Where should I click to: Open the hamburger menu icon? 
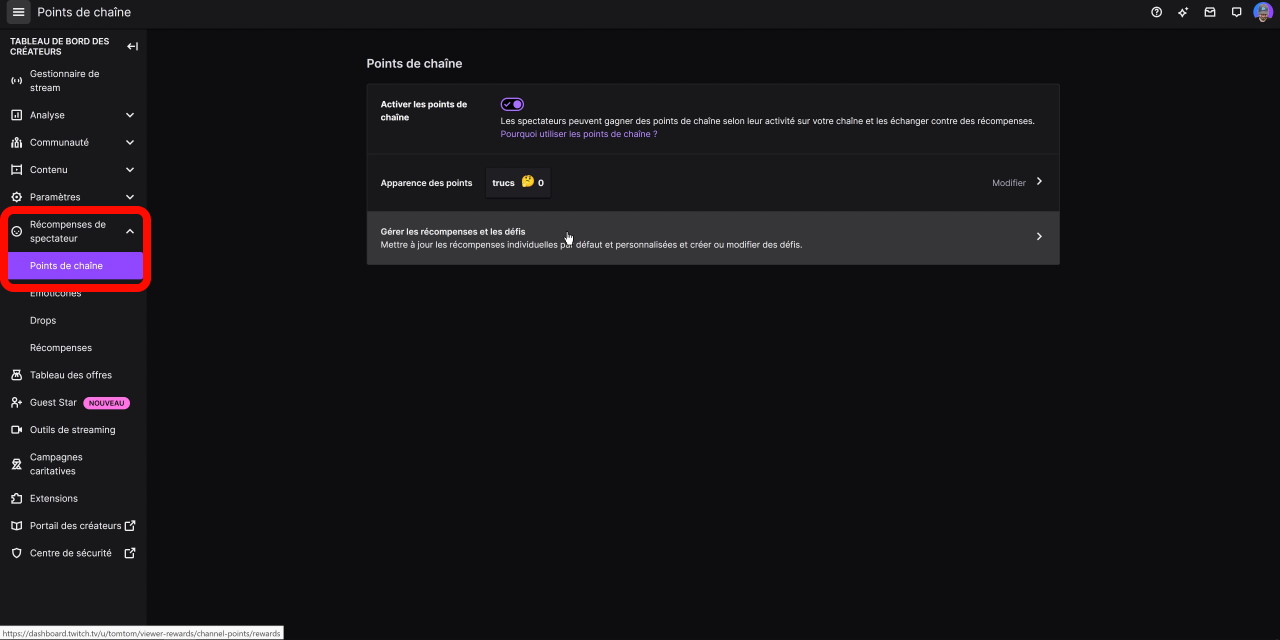point(18,12)
